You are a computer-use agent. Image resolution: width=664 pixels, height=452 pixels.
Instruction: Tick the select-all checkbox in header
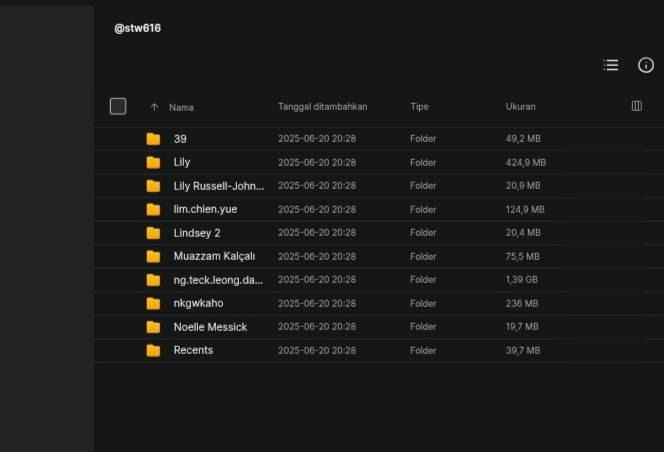118,106
